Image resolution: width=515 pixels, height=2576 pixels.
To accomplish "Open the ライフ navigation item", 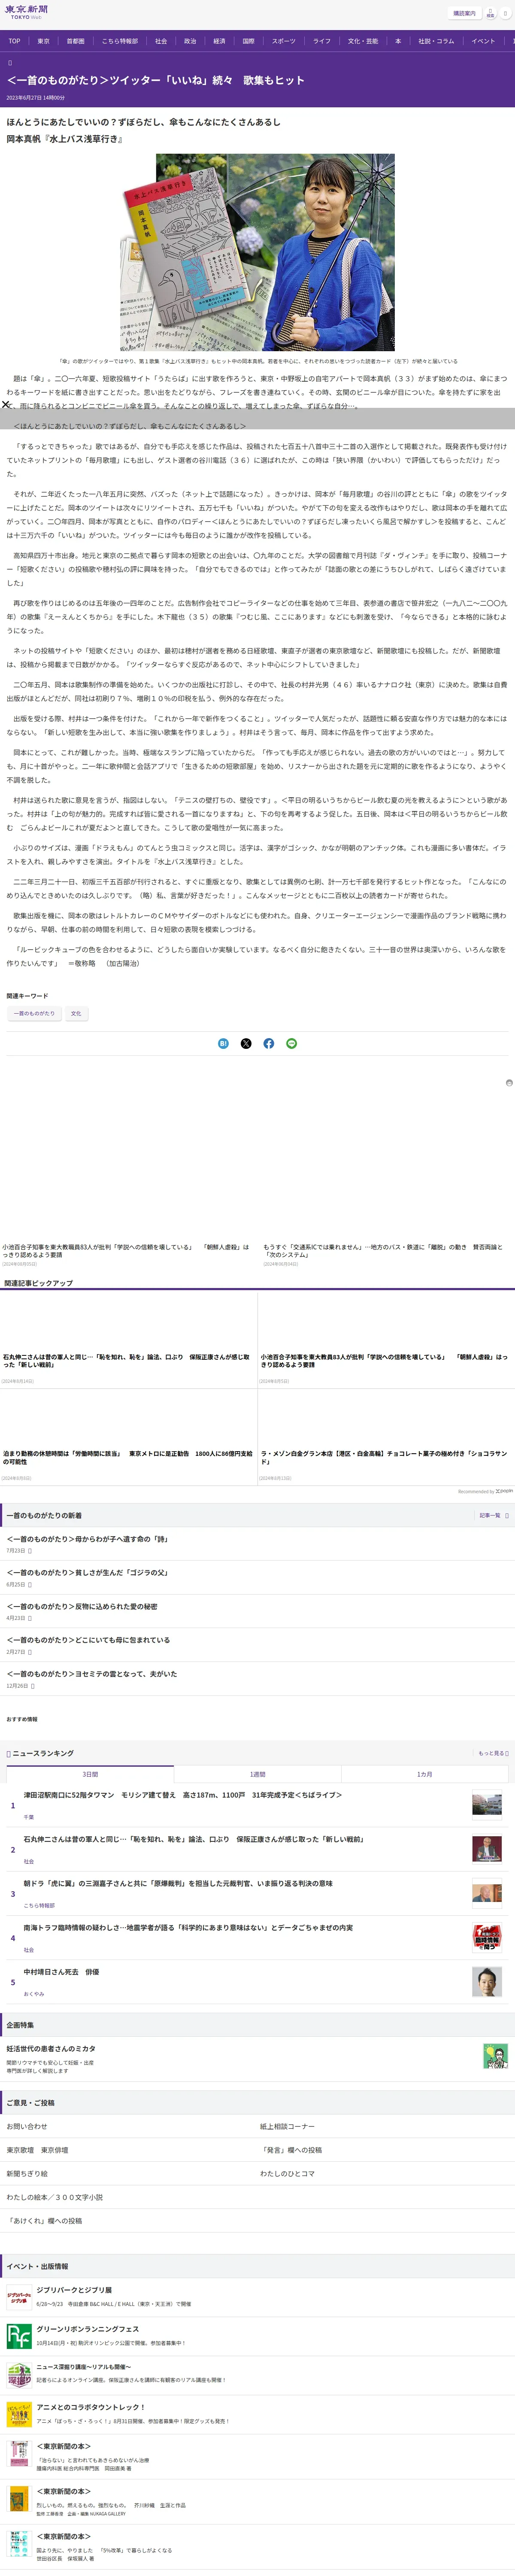I will (x=322, y=41).
